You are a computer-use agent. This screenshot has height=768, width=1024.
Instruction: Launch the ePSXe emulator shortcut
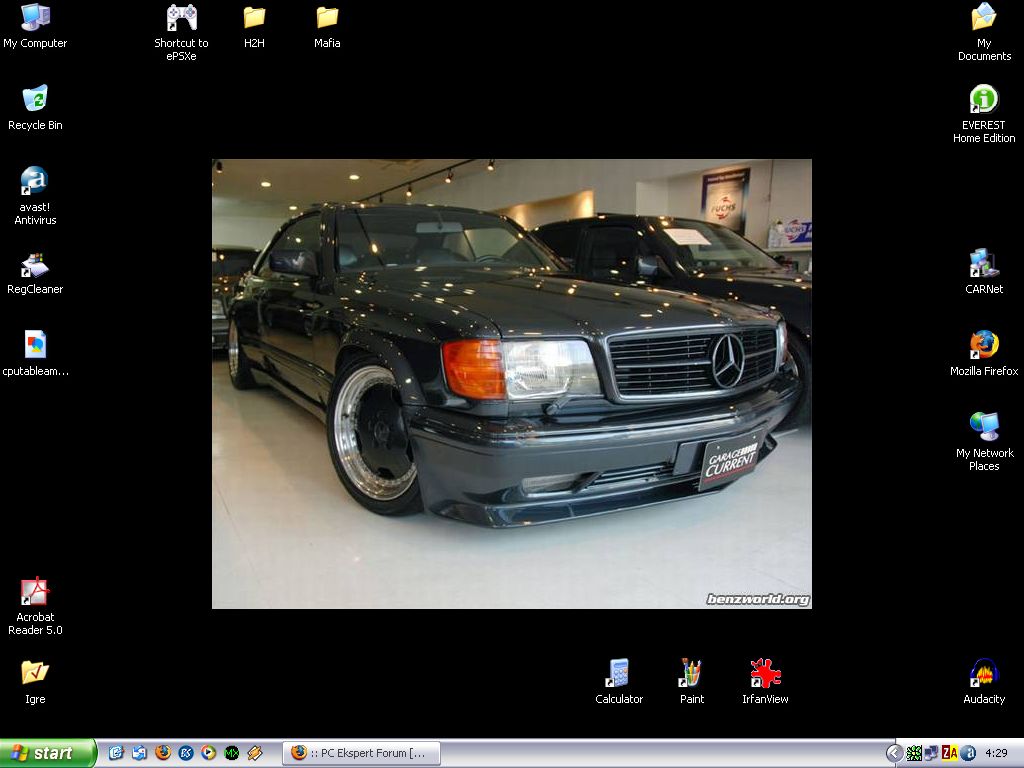click(181, 18)
